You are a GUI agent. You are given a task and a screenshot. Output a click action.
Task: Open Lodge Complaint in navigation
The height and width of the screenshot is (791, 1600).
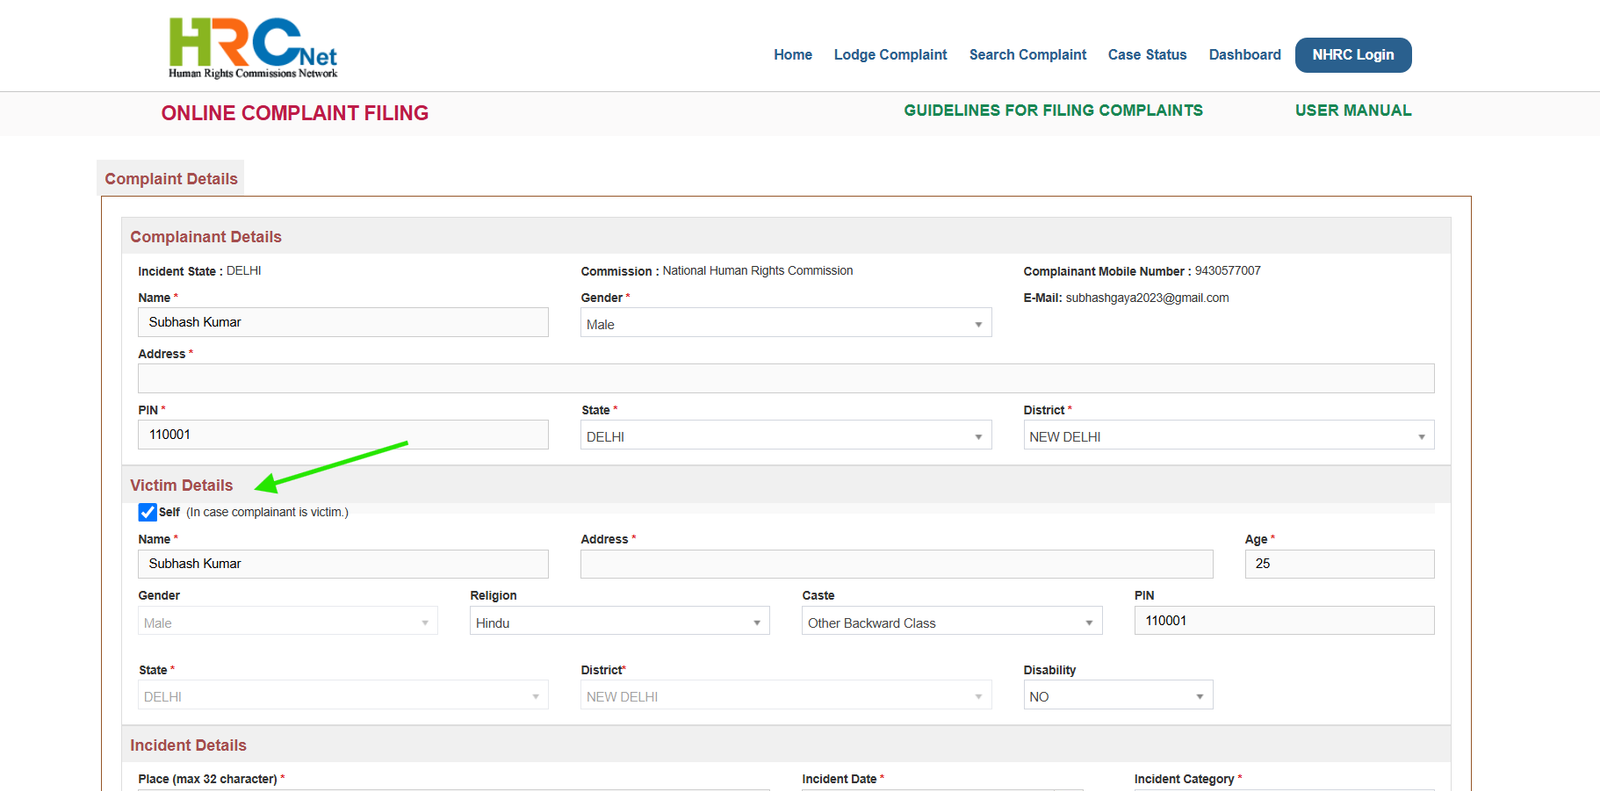890,55
